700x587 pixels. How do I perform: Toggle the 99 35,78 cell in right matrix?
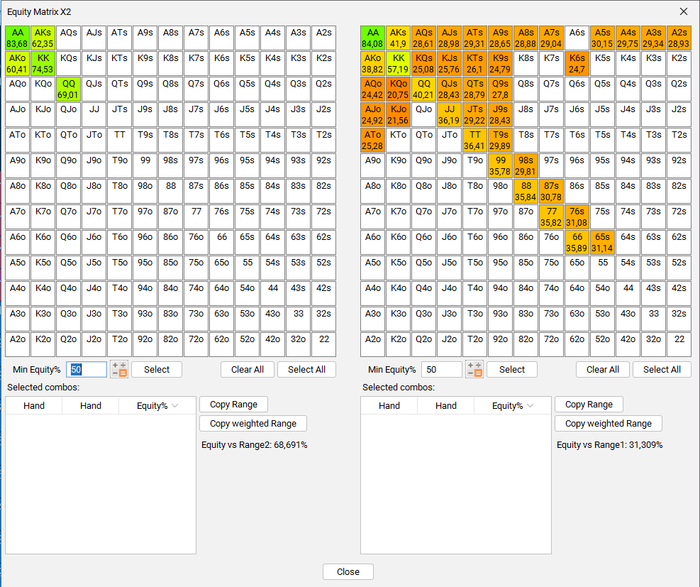(500, 166)
